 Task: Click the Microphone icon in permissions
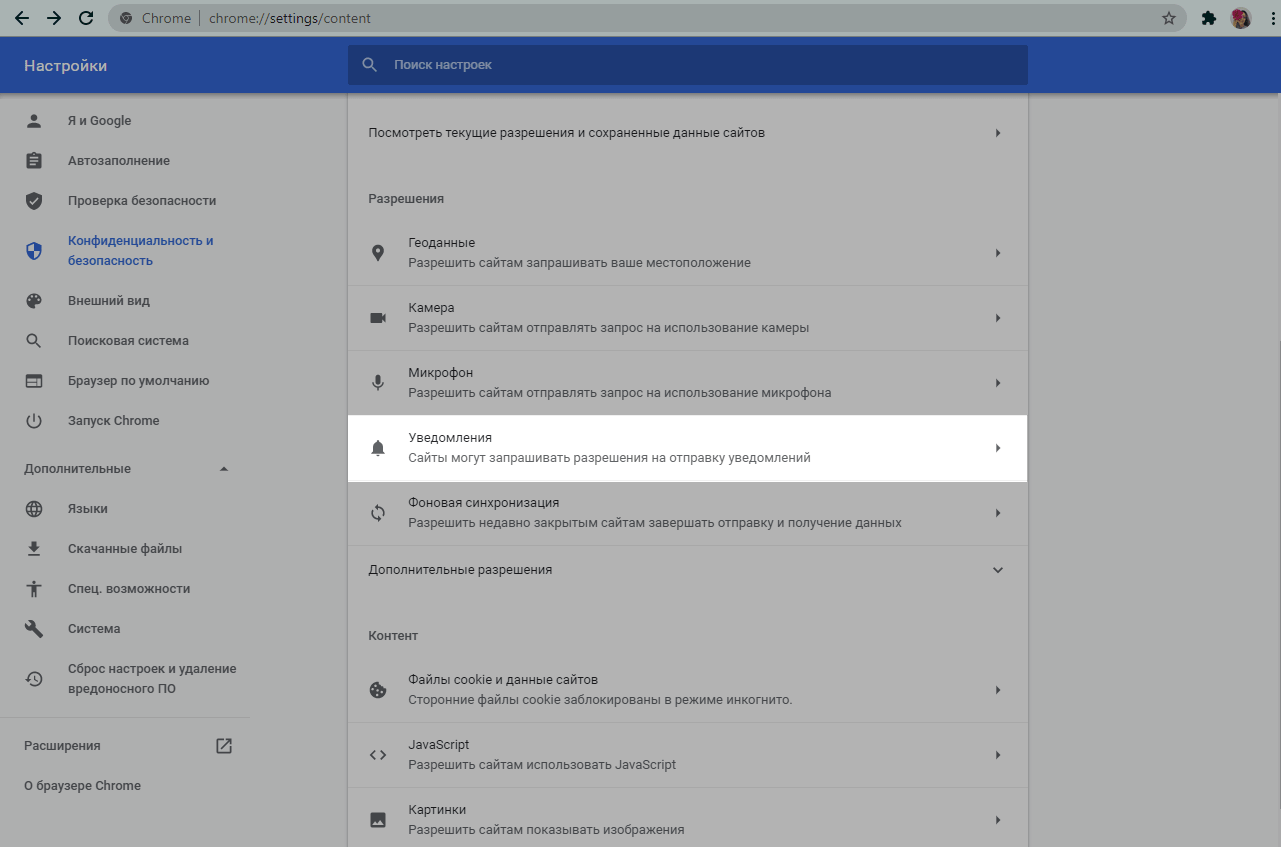(378, 383)
